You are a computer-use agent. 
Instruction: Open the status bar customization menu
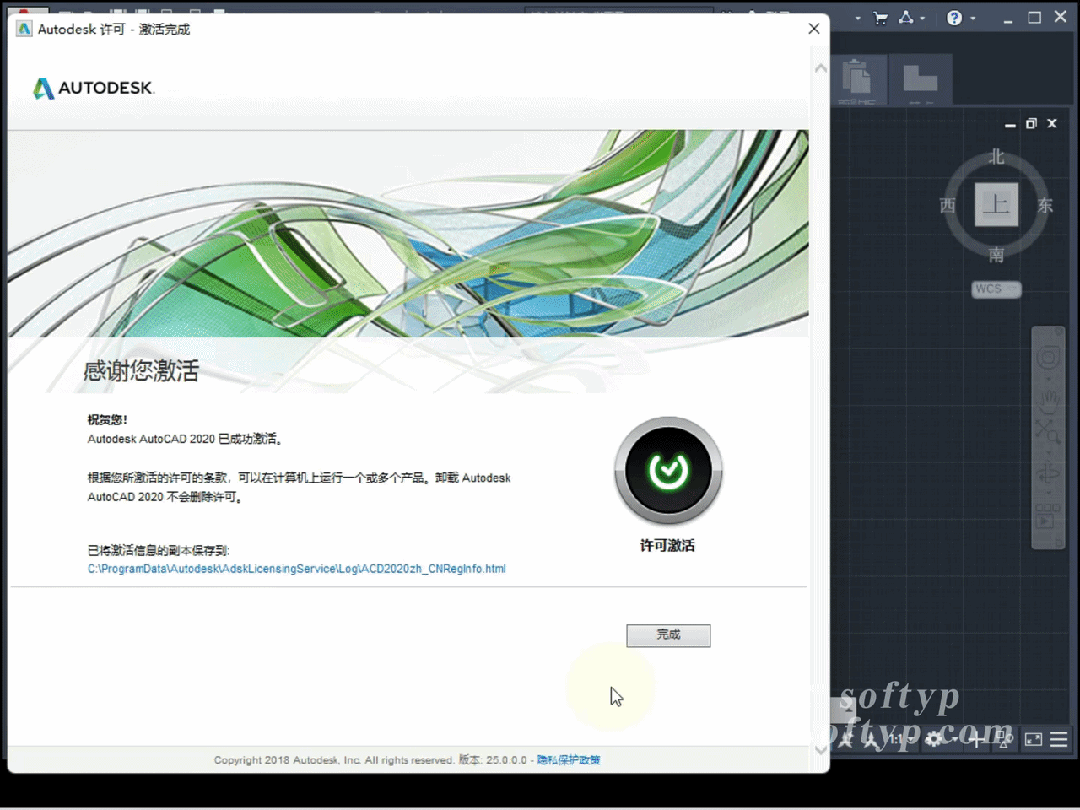pyautogui.click(x=1059, y=739)
